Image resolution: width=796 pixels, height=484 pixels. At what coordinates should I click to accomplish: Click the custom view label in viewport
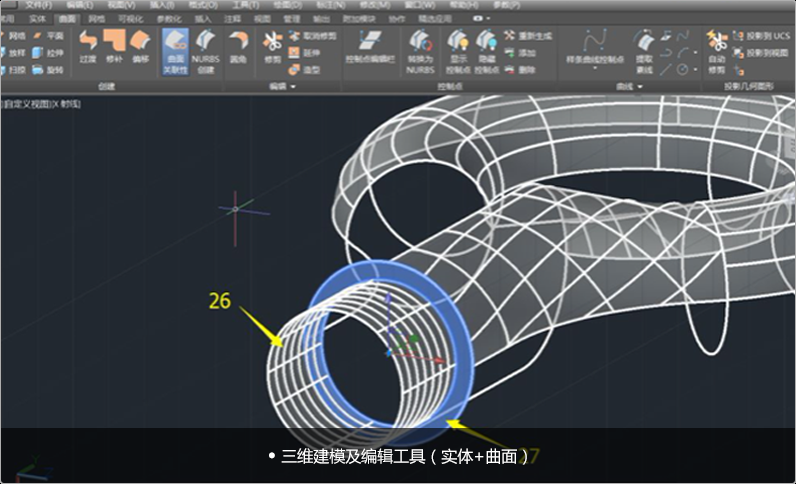[40, 104]
